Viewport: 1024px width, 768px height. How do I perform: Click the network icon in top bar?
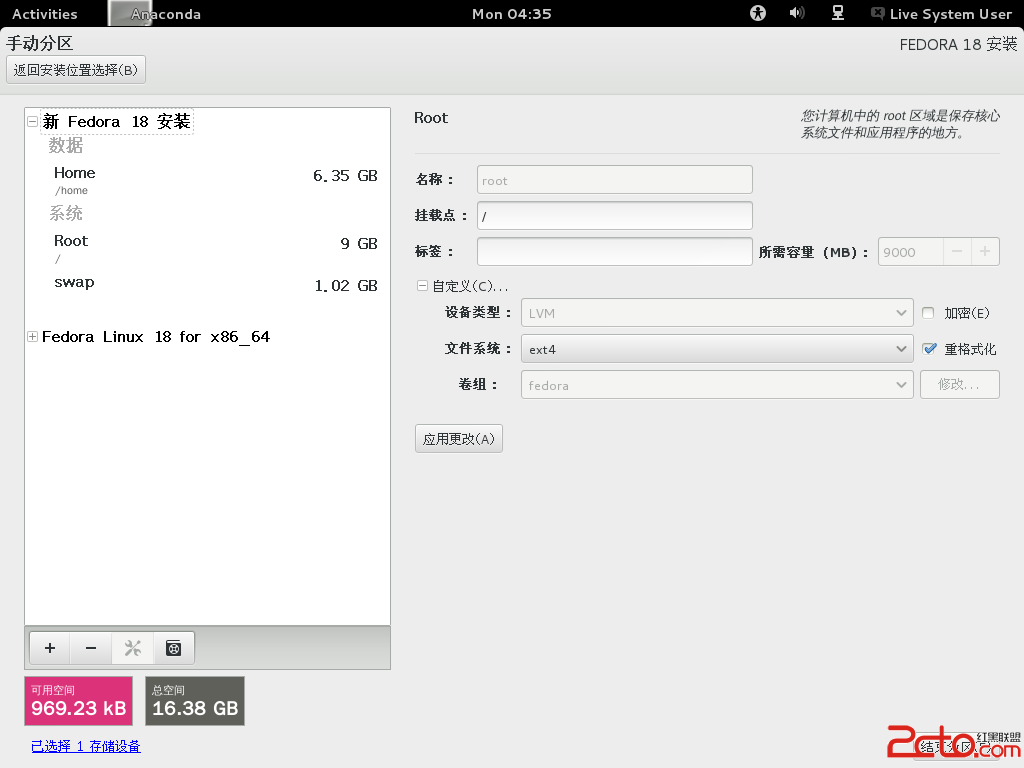[837, 13]
